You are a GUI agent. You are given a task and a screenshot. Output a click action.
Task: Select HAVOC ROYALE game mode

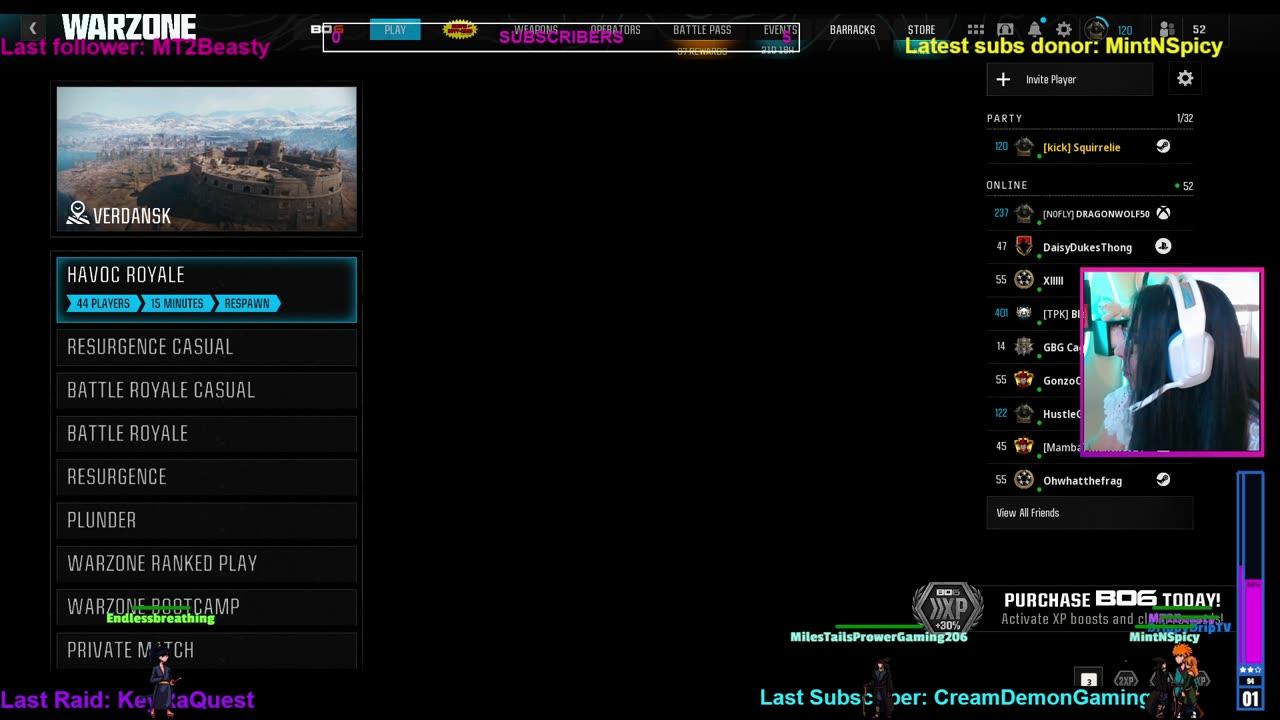point(207,290)
